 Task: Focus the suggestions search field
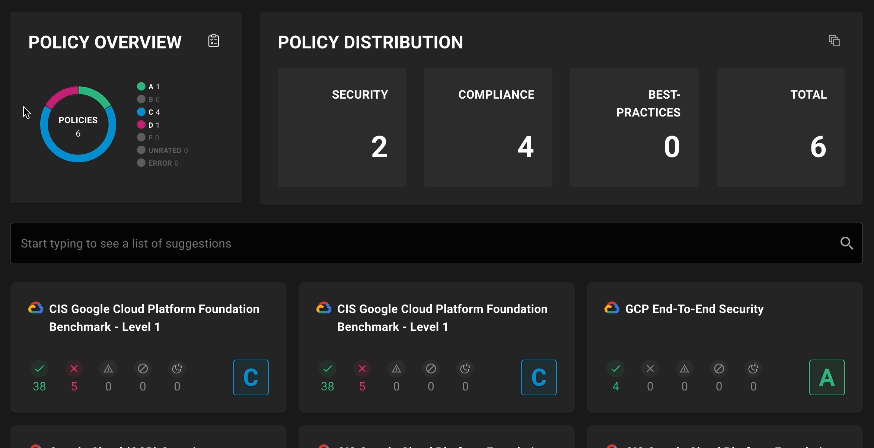click(x=436, y=243)
